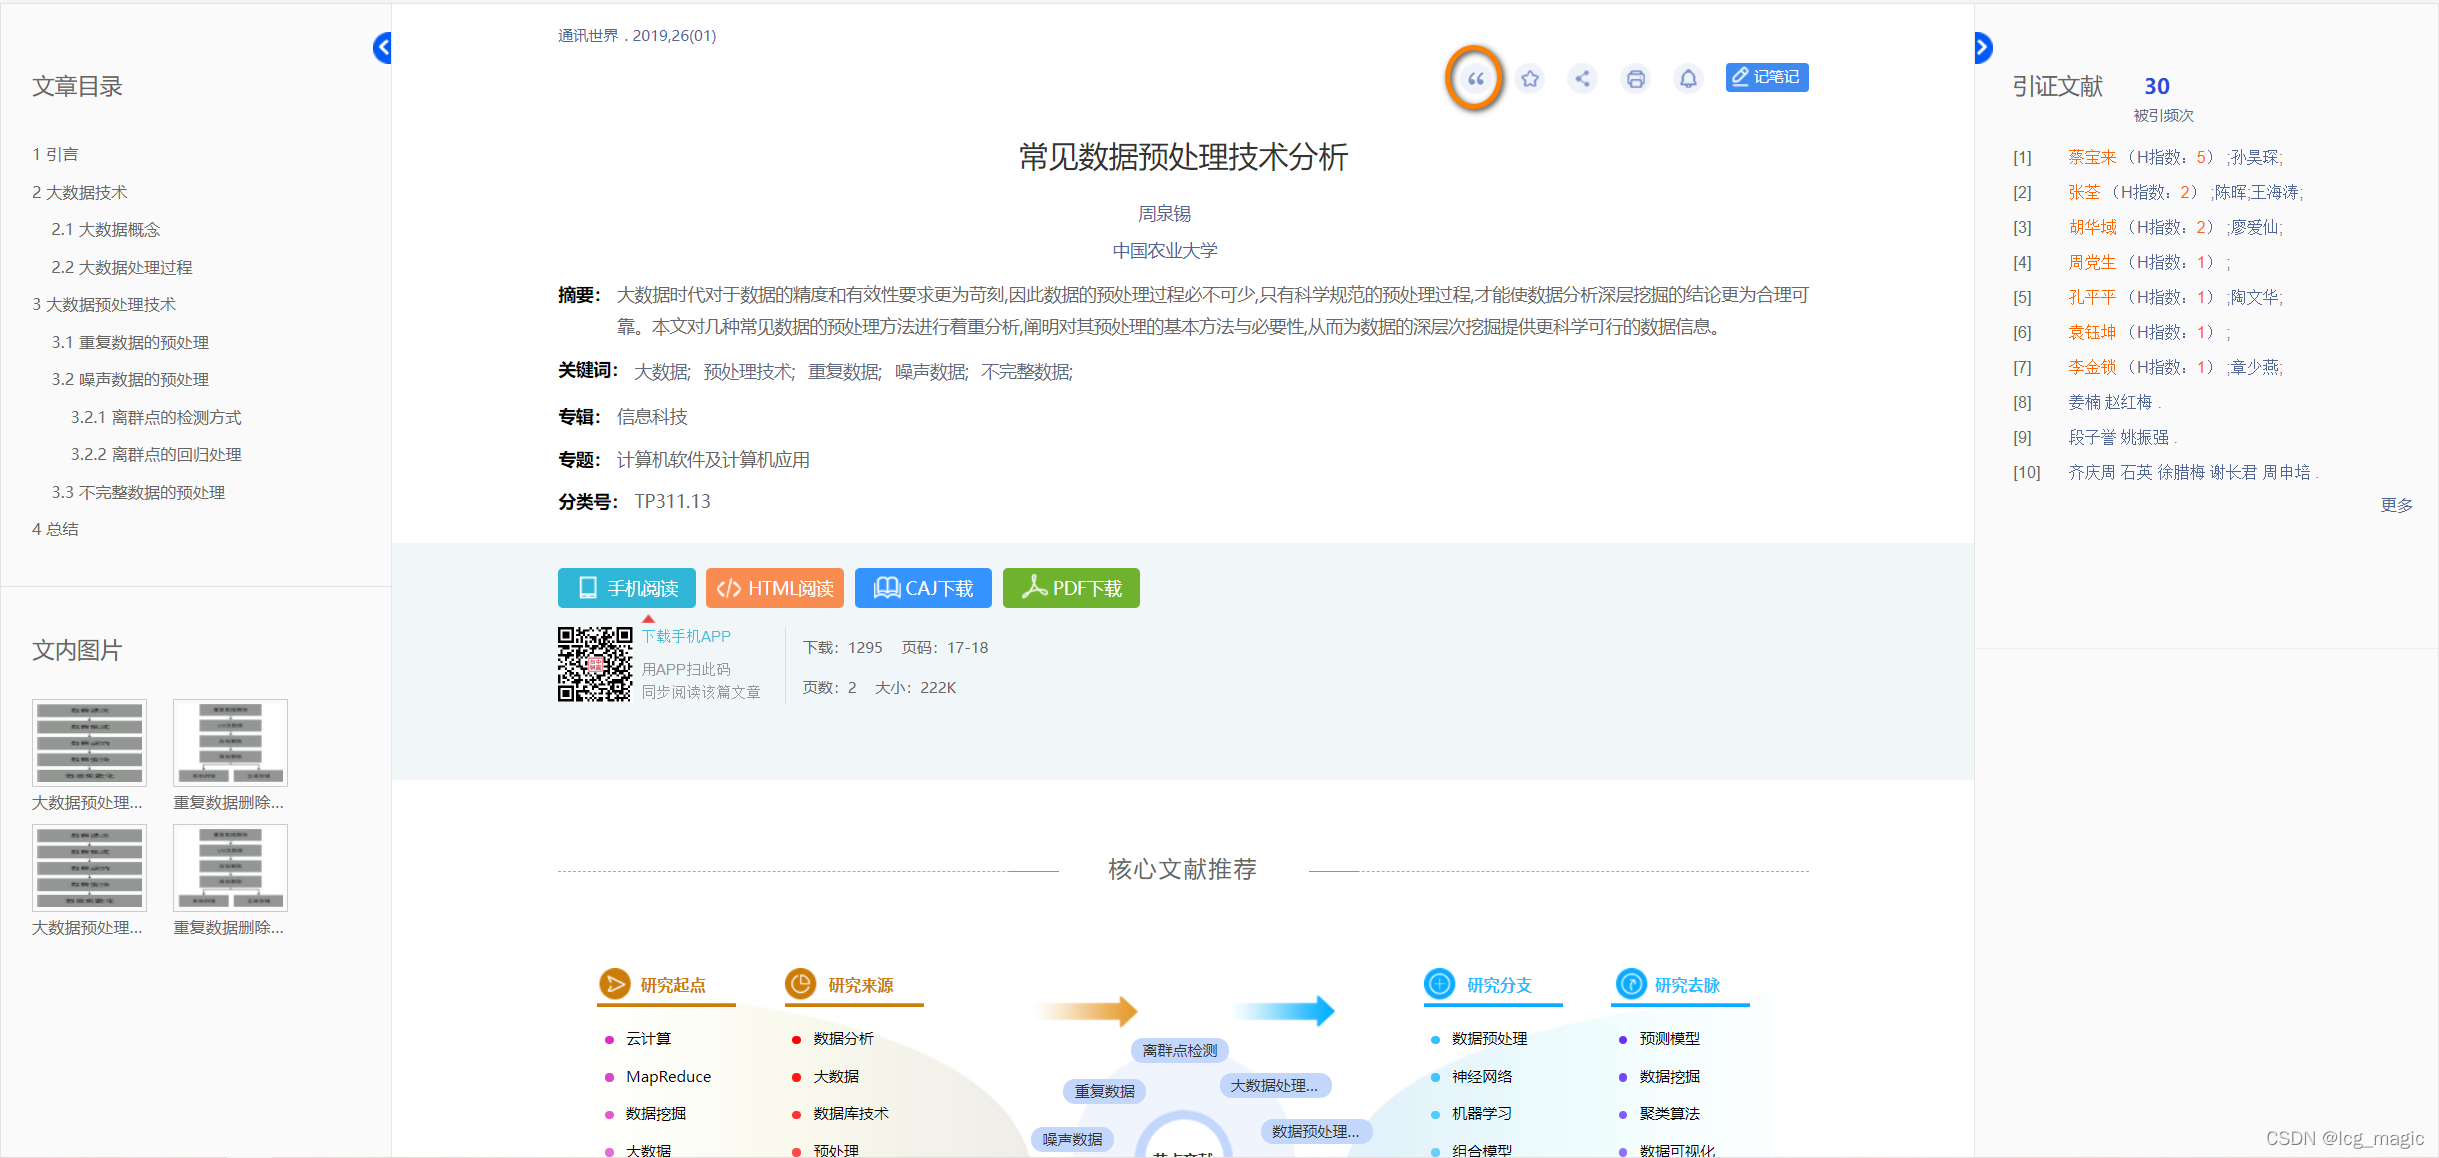Image resolution: width=2439 pixels, height=1158 pixels.
Task: Show more cited references via 更多
Action: (x=2396, y=505)
